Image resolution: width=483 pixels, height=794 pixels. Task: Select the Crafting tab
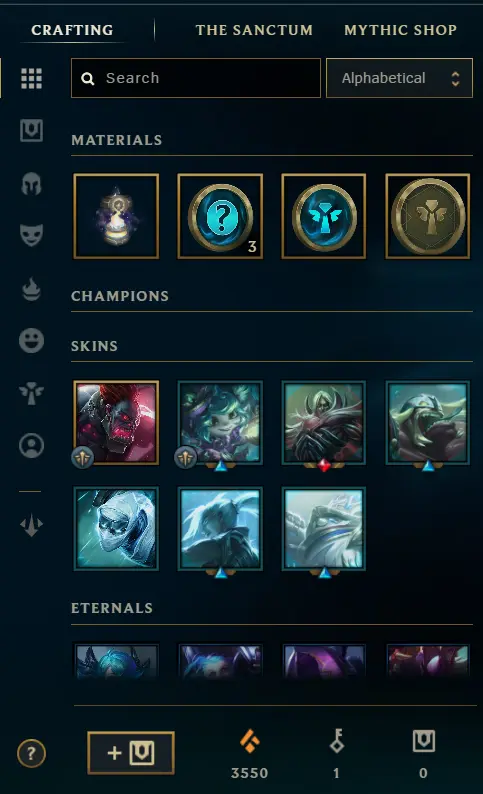click(72, 30)
